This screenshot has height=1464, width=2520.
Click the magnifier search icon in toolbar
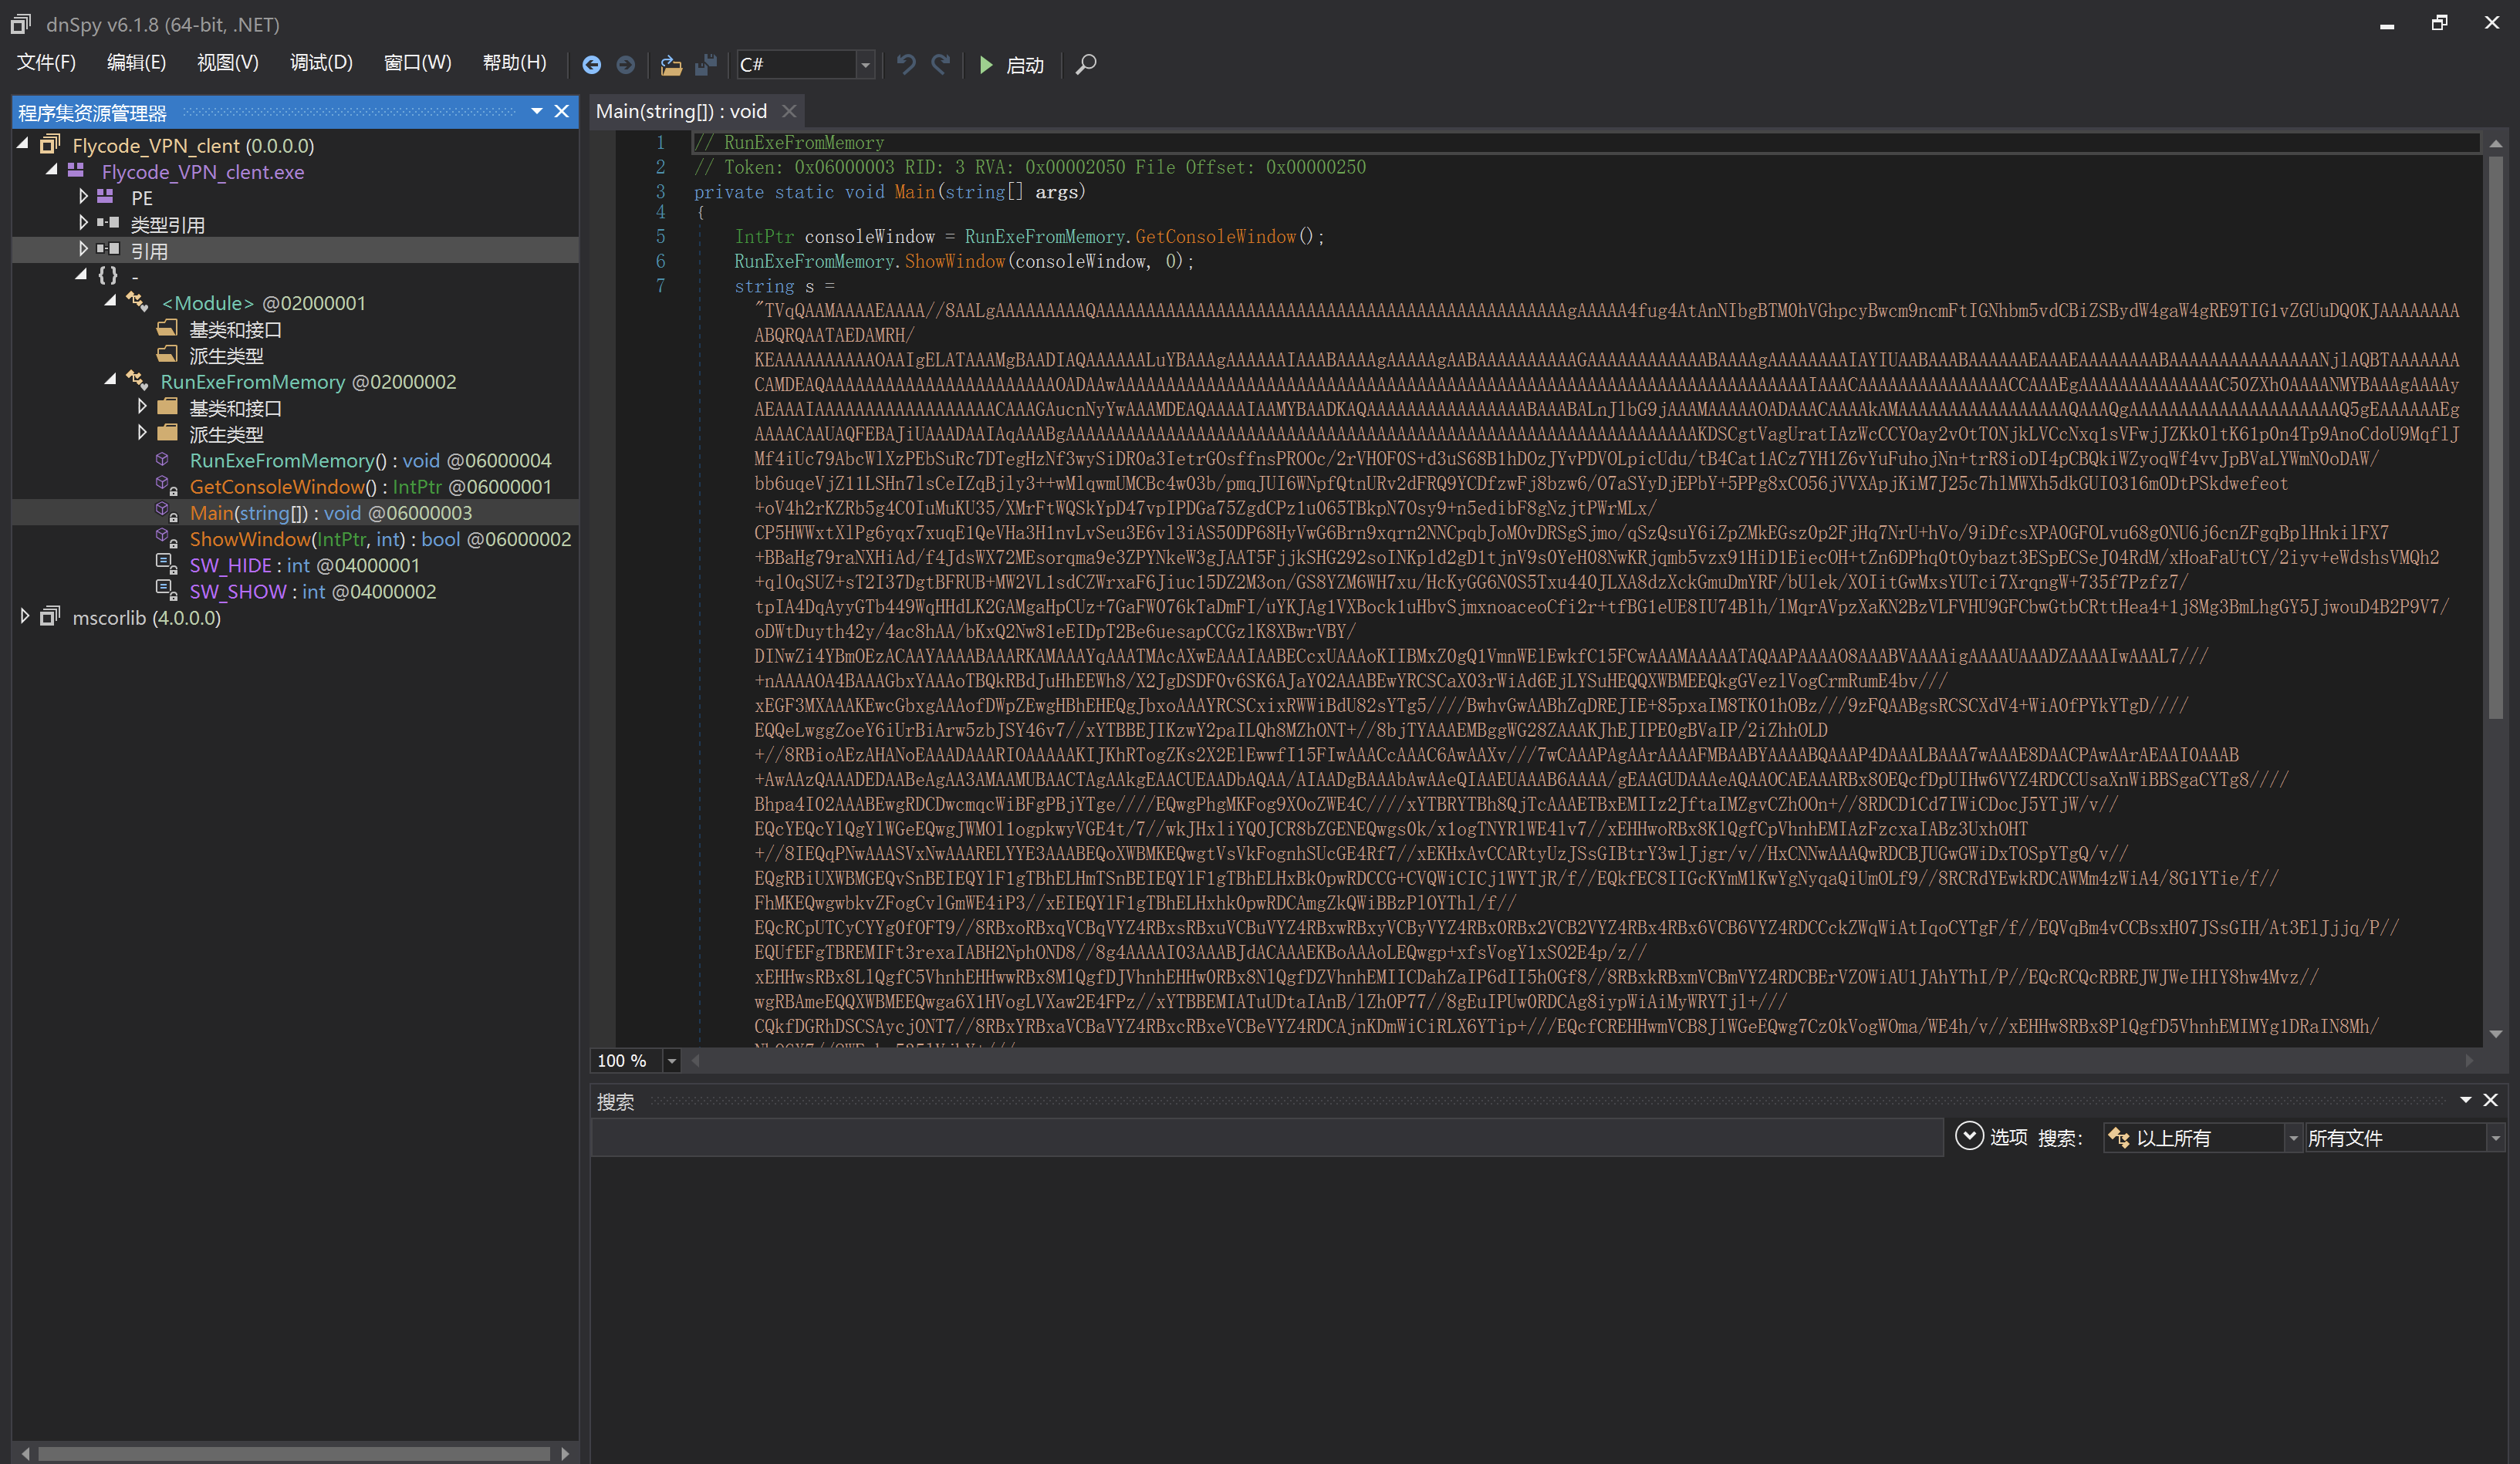coord(1086,65)
